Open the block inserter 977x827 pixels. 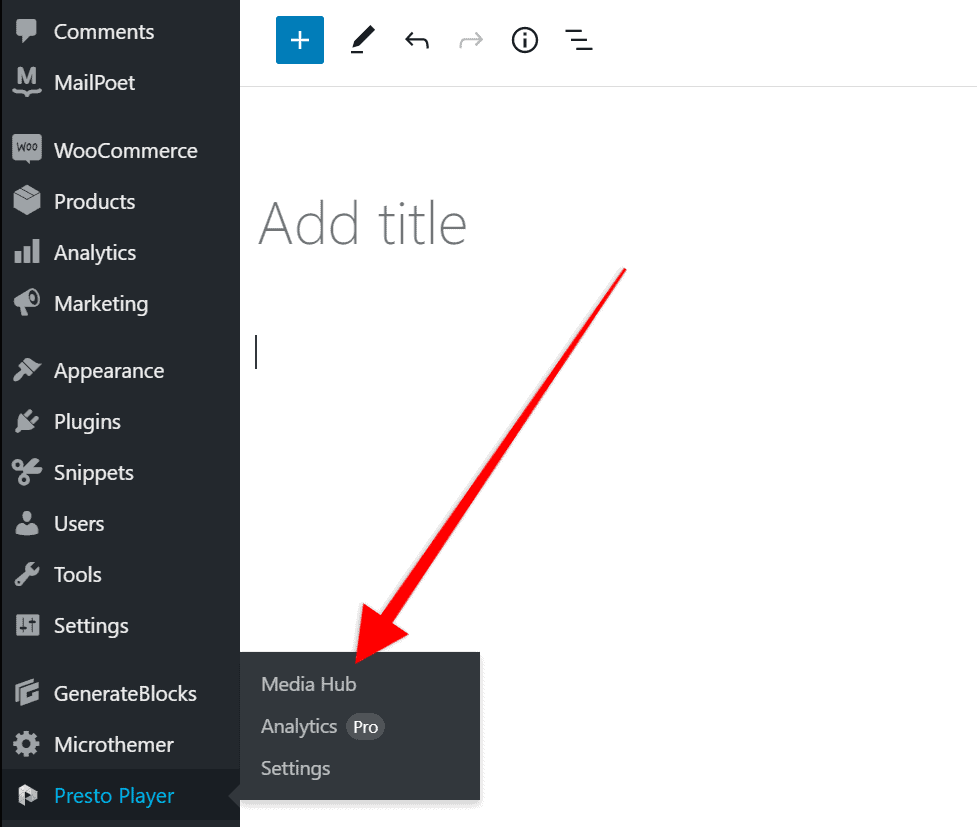[299, 40]
